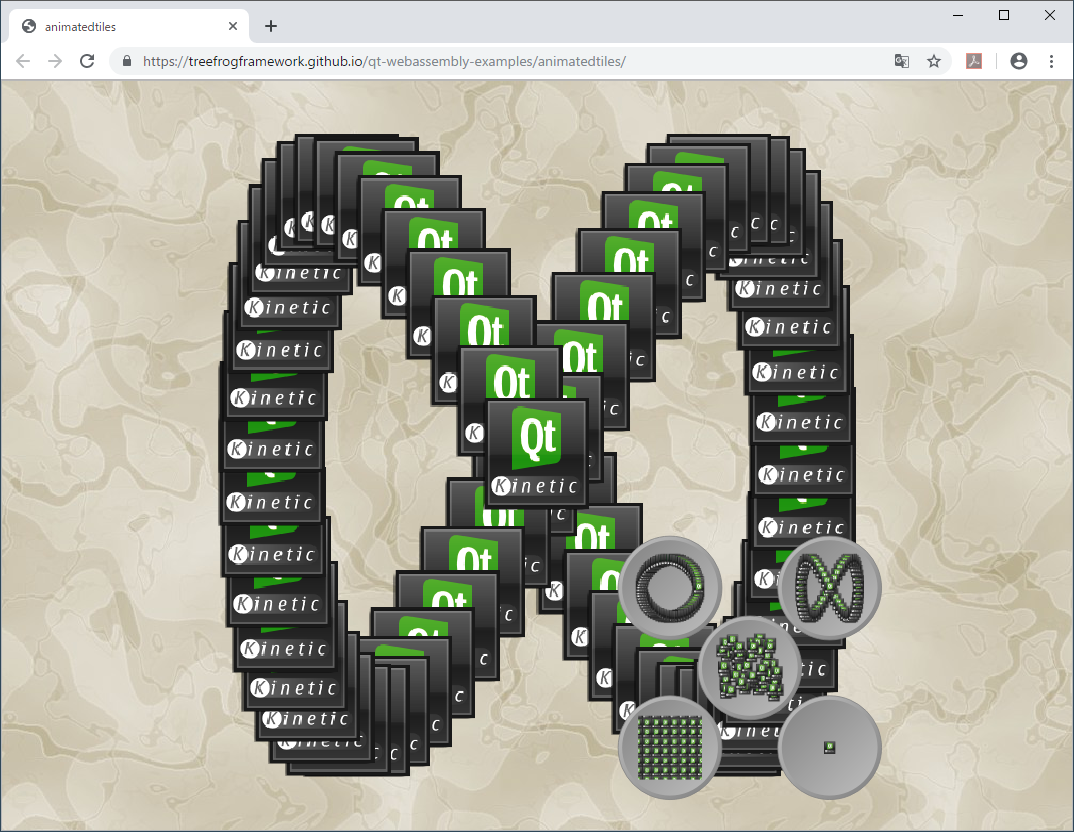Click the Google Translate icon in the address bar
This screenshot has height=832, width=1074.
(901, 61)
